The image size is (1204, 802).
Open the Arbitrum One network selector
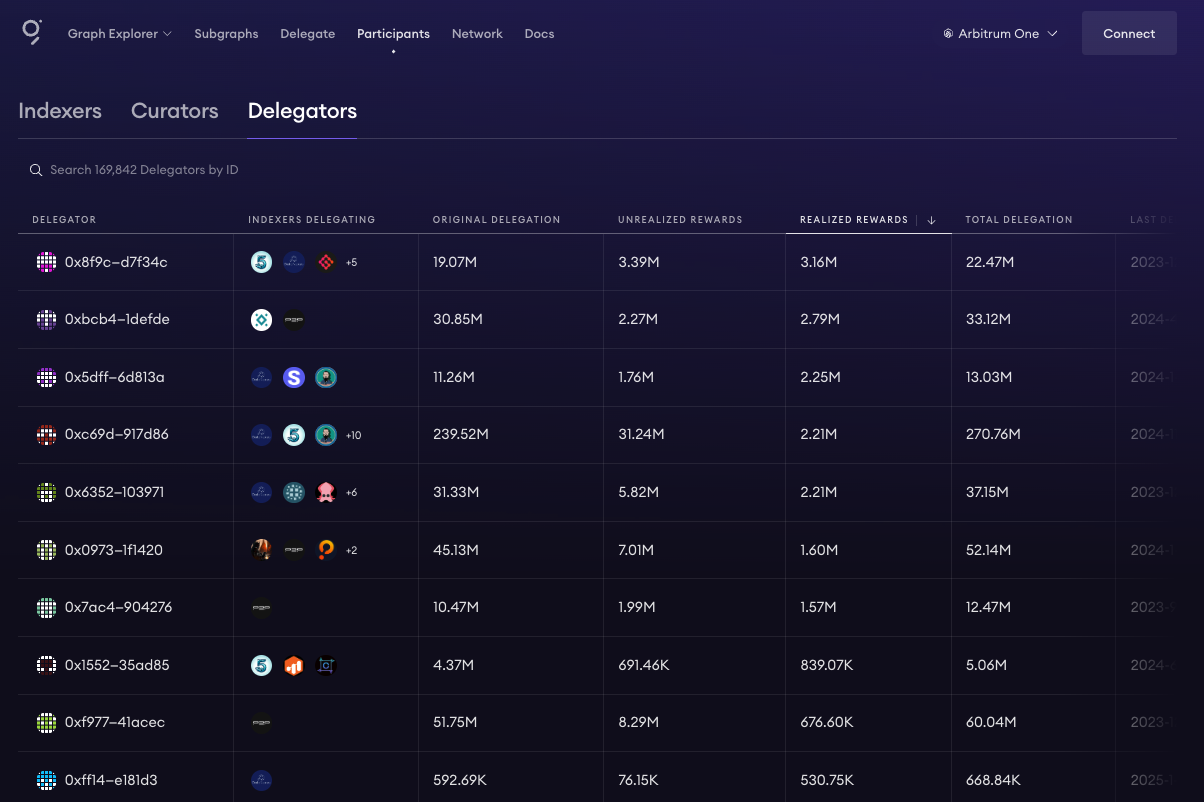(x=1000, y=34)
